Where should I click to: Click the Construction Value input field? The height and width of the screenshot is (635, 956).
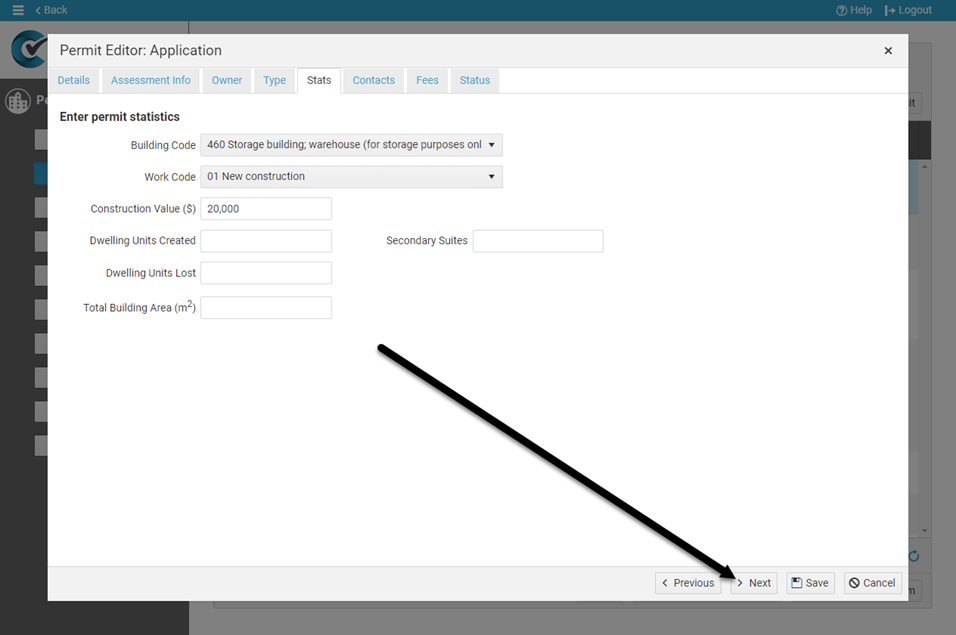[x=266, y=209]
